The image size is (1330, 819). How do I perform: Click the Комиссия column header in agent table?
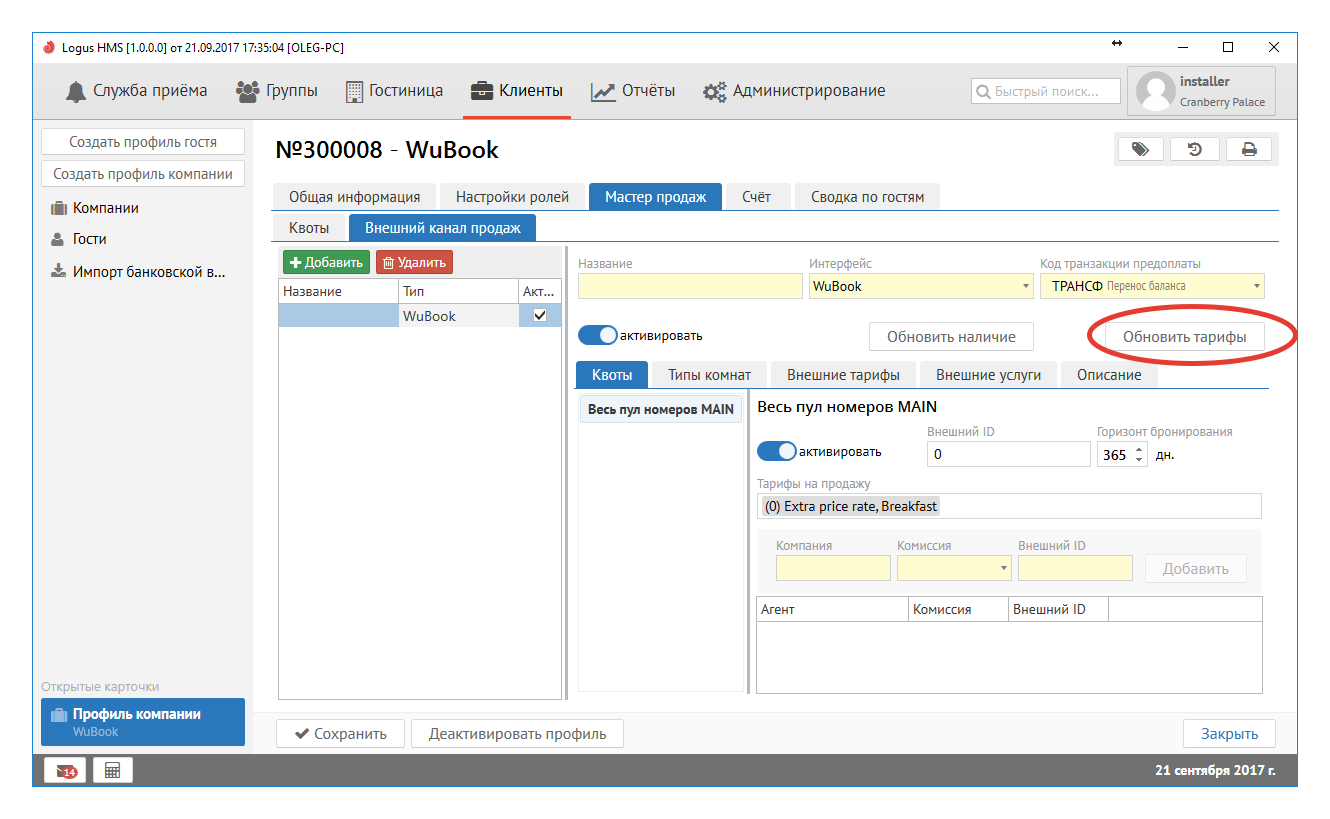[958, 609]
